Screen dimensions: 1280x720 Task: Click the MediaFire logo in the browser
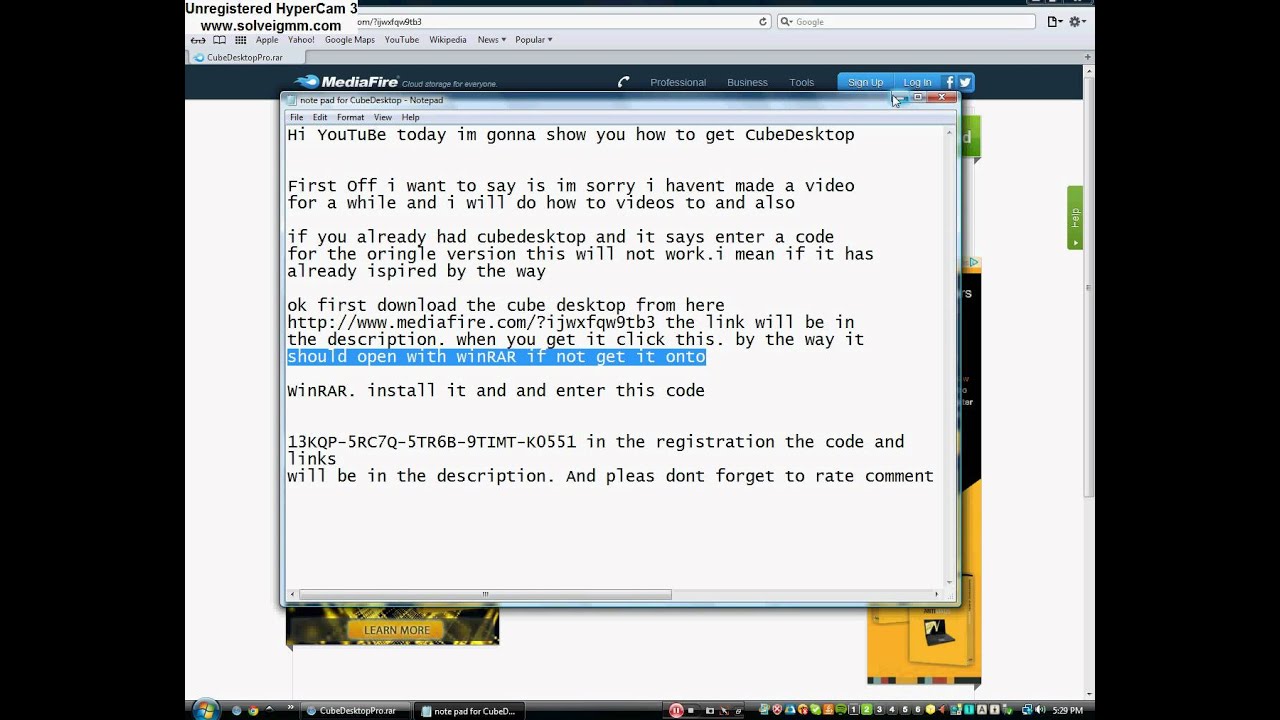[347, 82]
